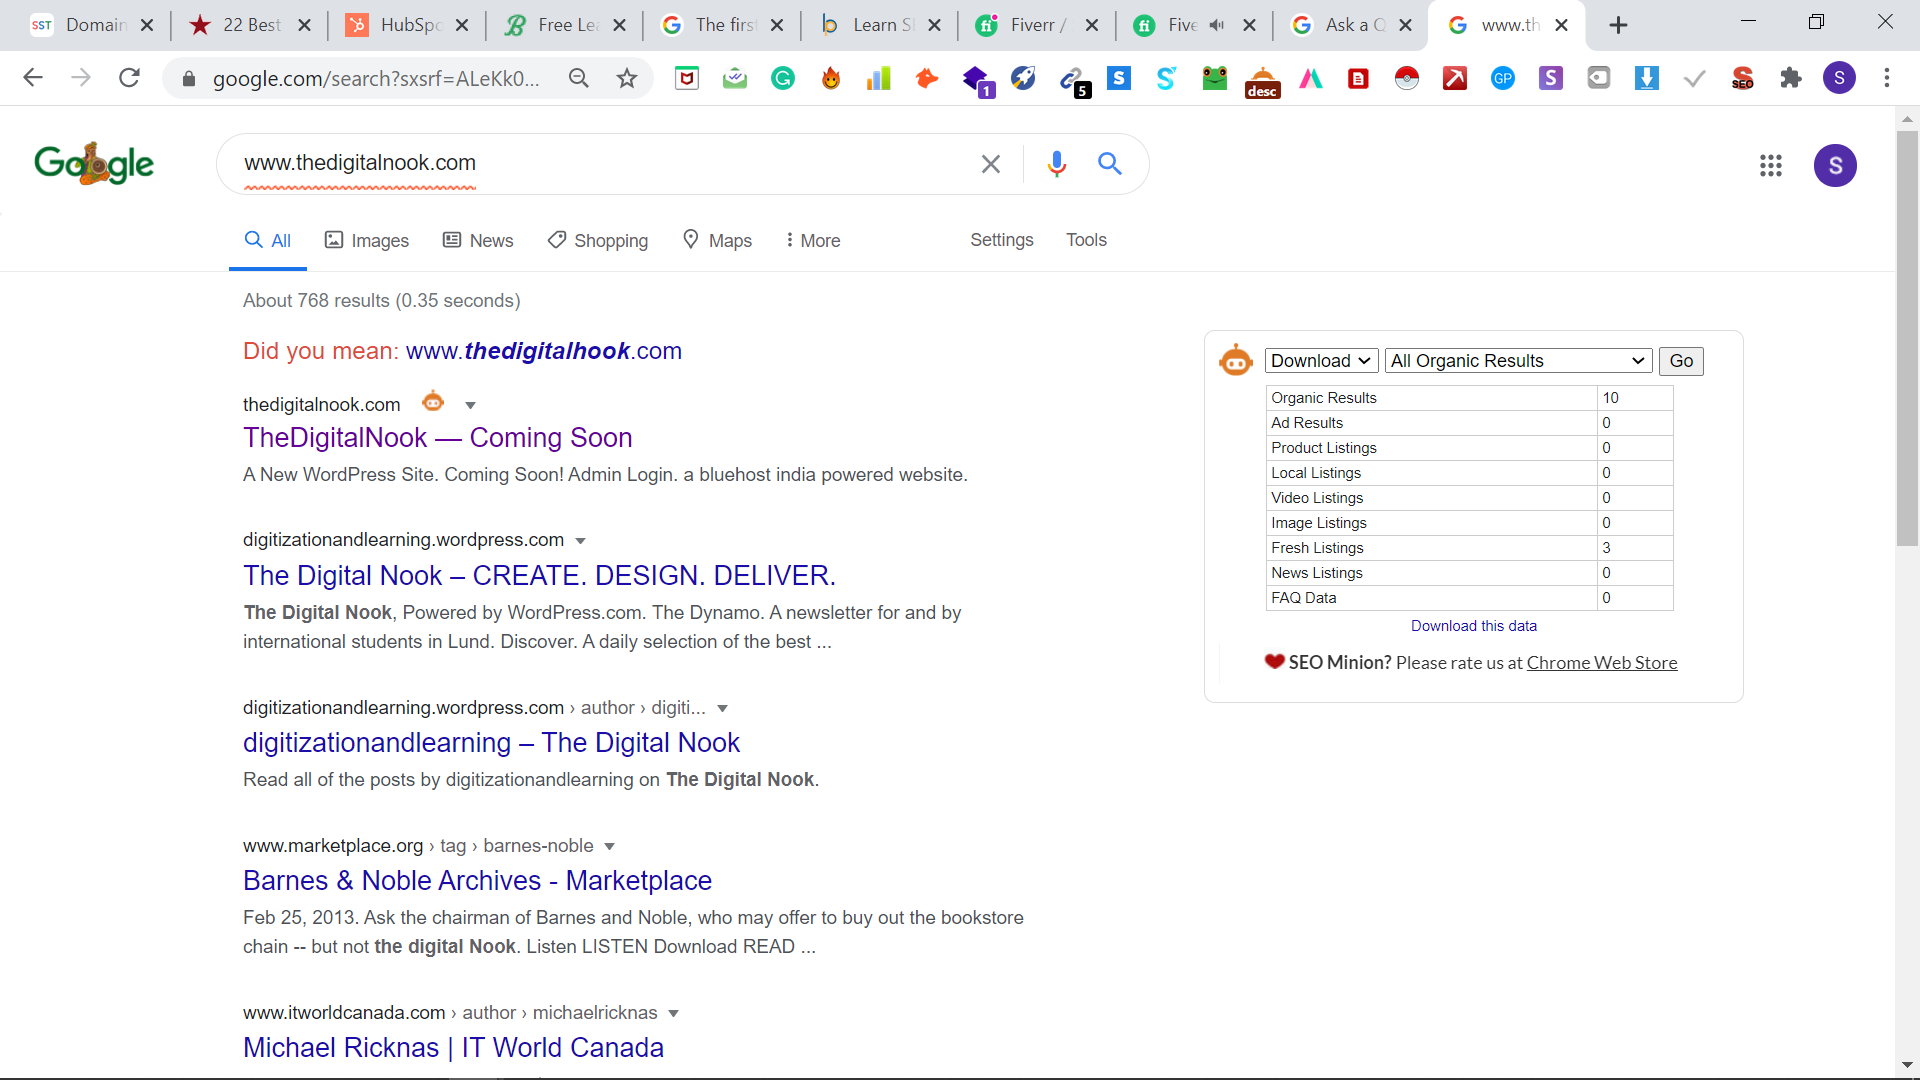
Task: Click the purple S extension icon
Action: coord(1551,78)
